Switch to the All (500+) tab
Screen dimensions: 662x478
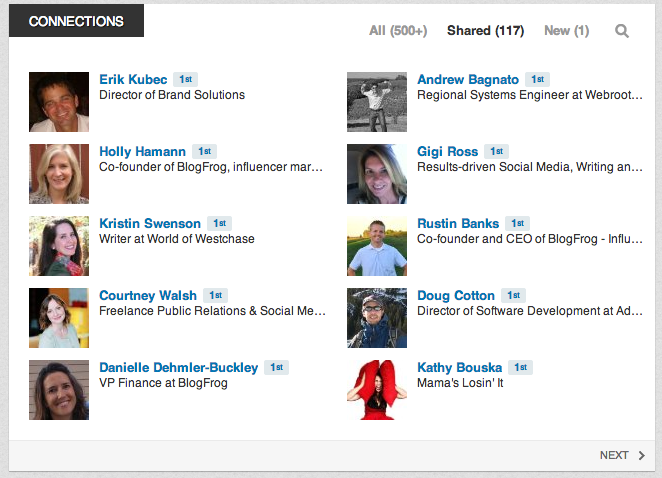coord(398,31)
